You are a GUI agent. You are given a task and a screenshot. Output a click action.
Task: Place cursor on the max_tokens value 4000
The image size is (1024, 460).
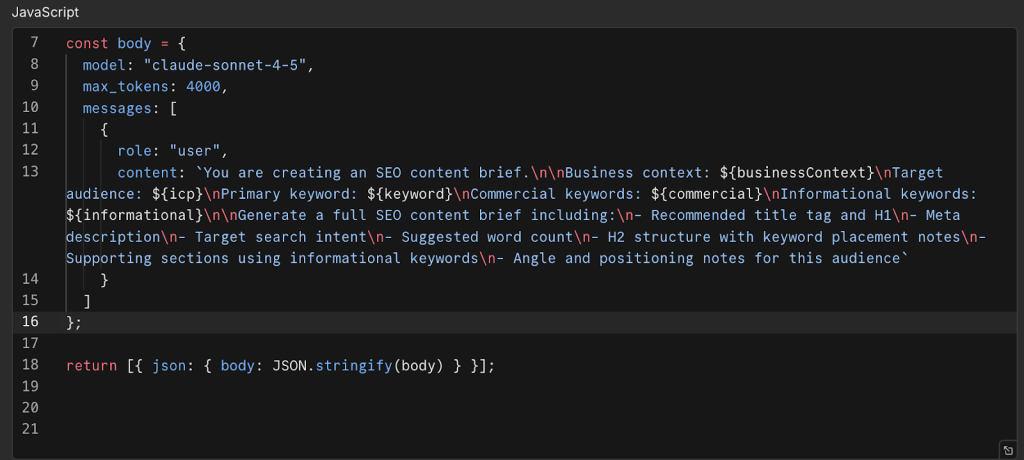point(207,86)
